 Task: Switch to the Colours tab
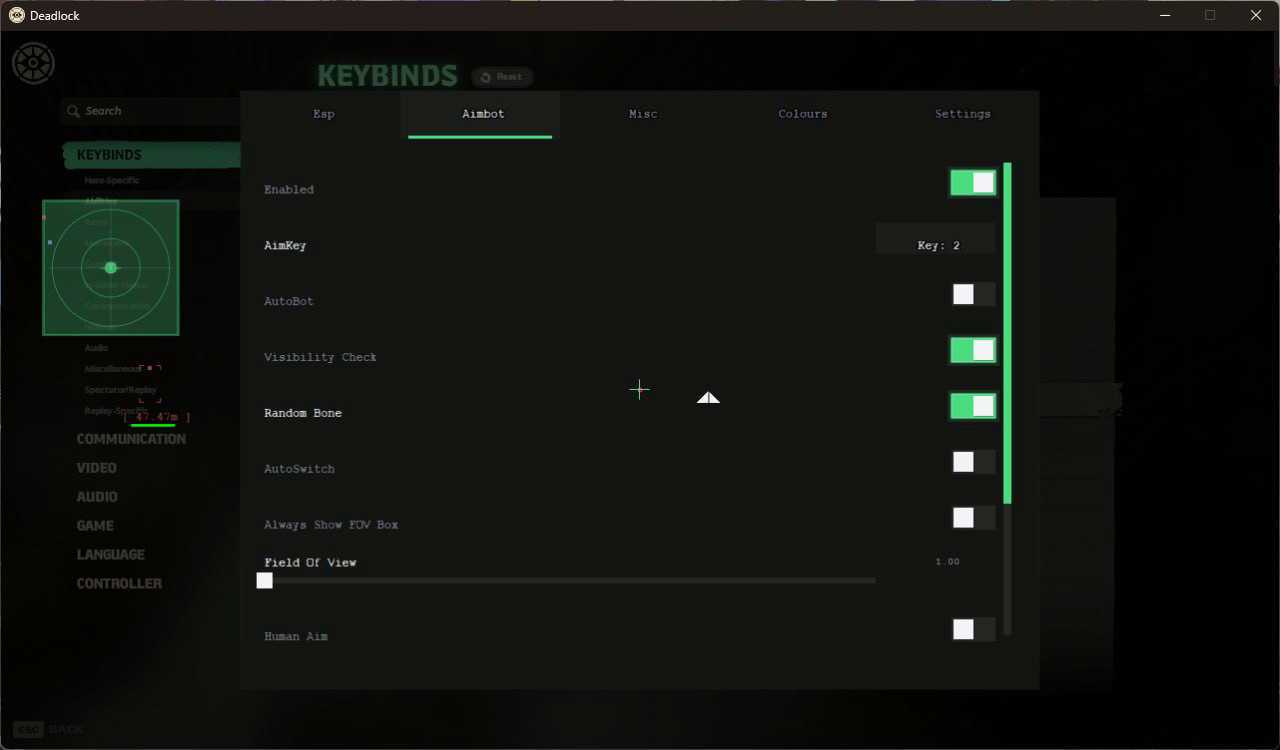coord(803,114)
